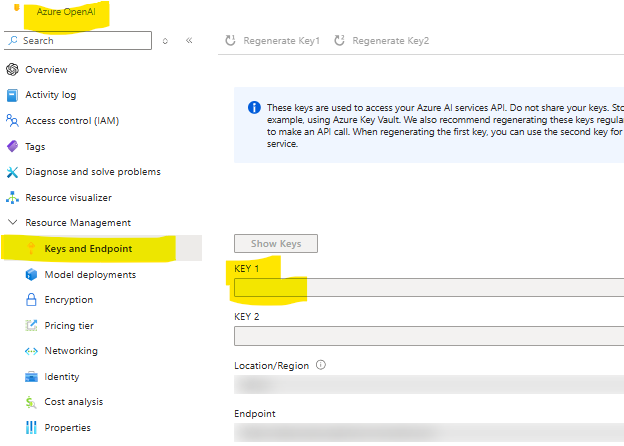The width and height of the screenshot is (624, 446).
Task: Click the Identity briefcase icon
Action: click(31, 376)
